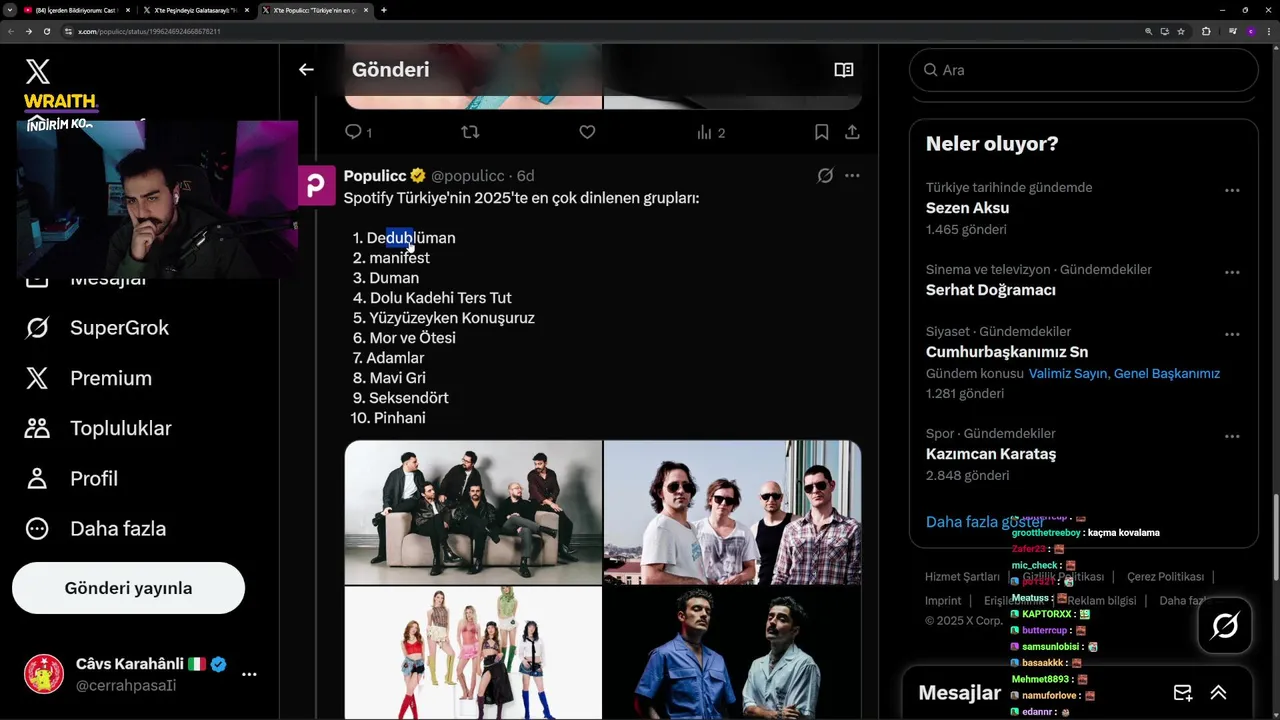This screenshot has height=720, width=1280.
Task: Click Daha fazla göster in trends
Action: 985,522
